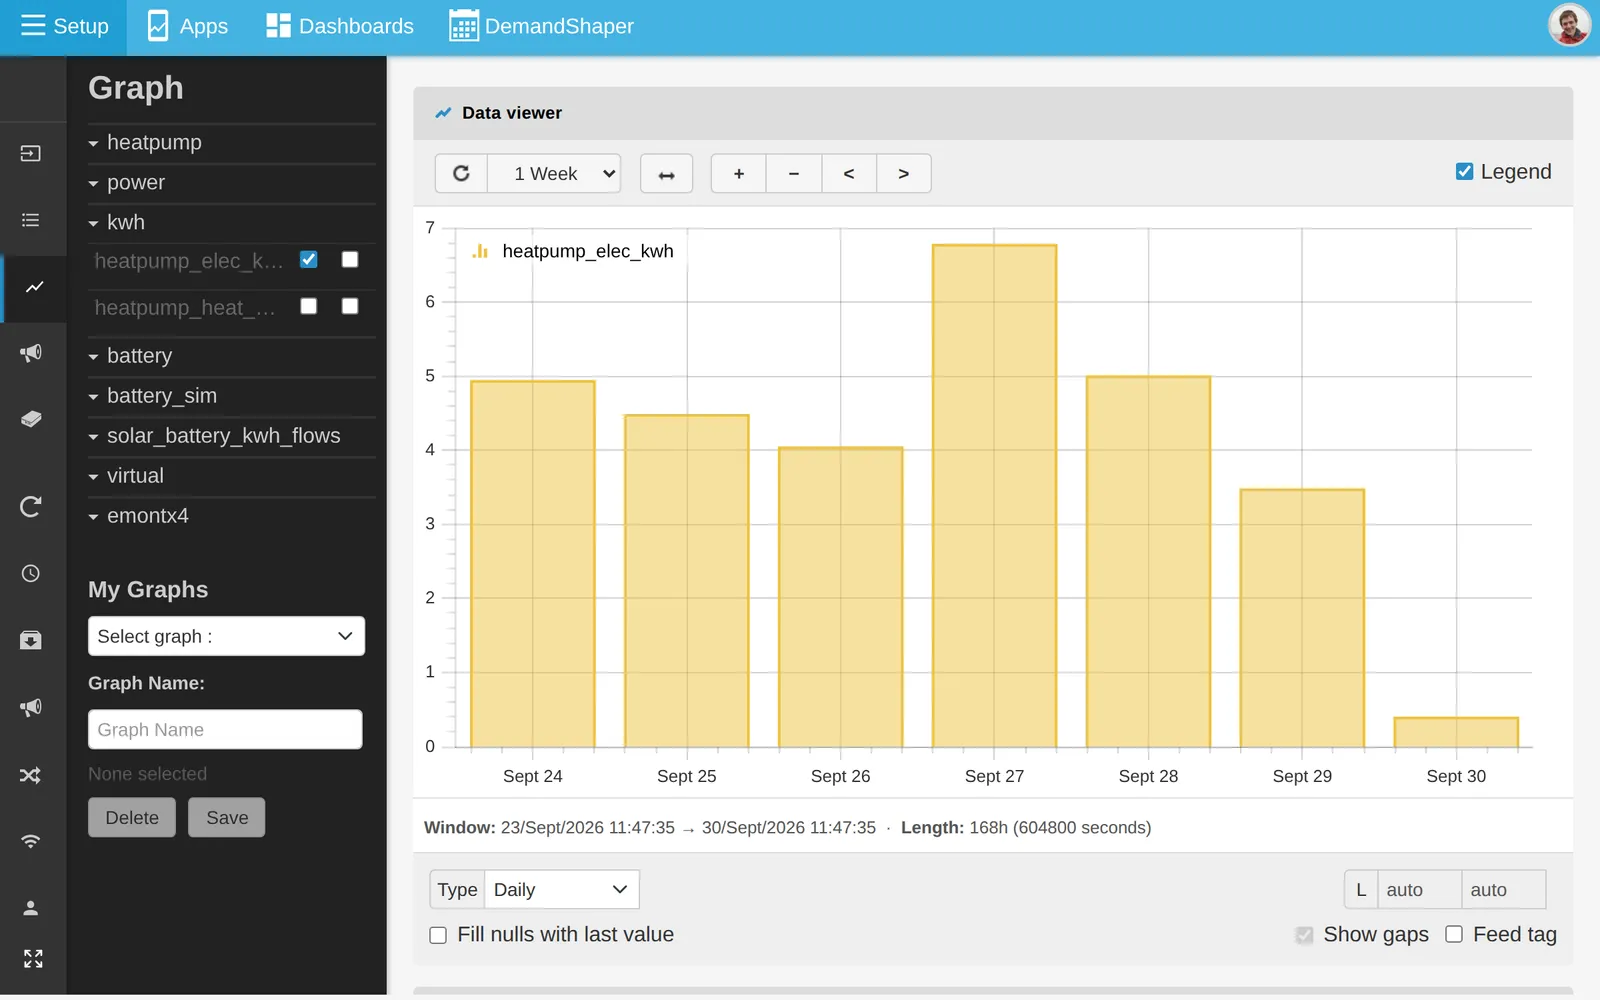The height and width of the screenshot is (1000, 1600).
Task: Click the Save graph button
Action: point(227,817)
